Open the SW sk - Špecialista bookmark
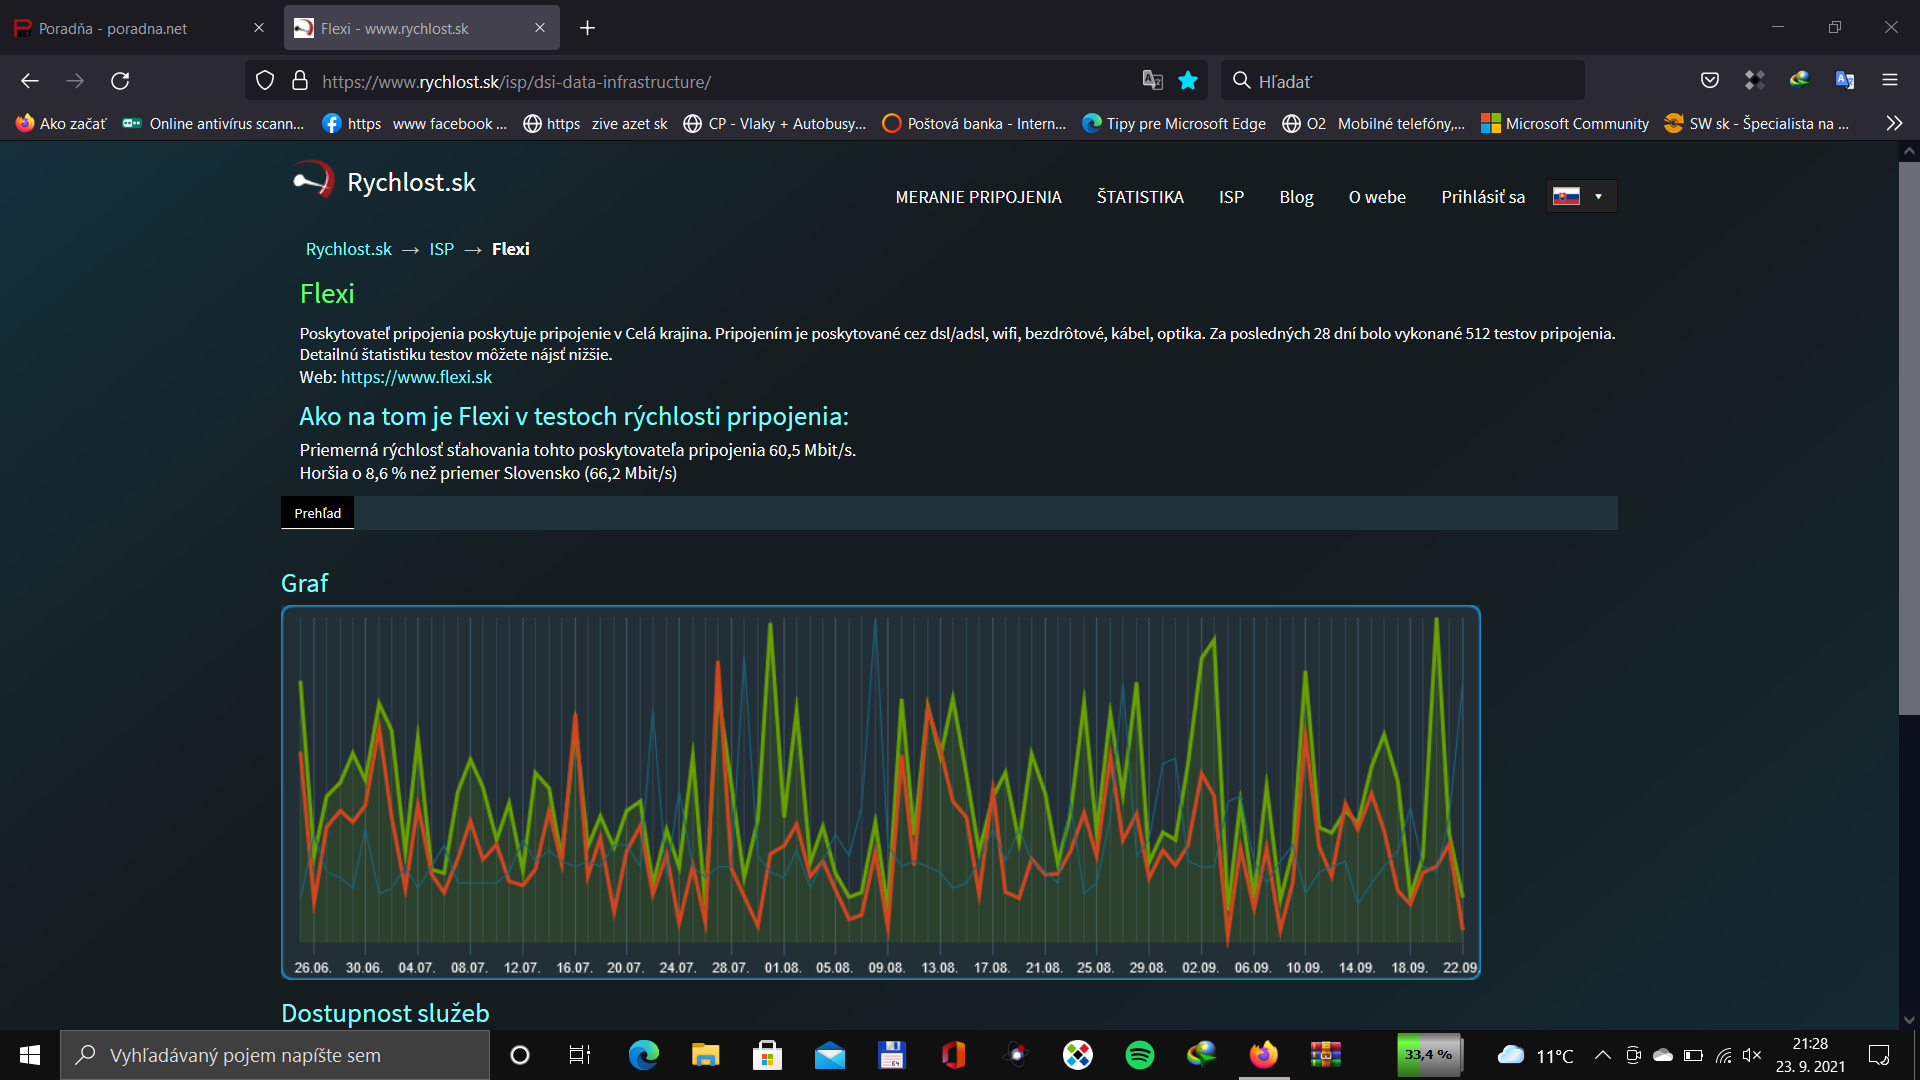The image size is (1920, 1080). pos(1757,123)
